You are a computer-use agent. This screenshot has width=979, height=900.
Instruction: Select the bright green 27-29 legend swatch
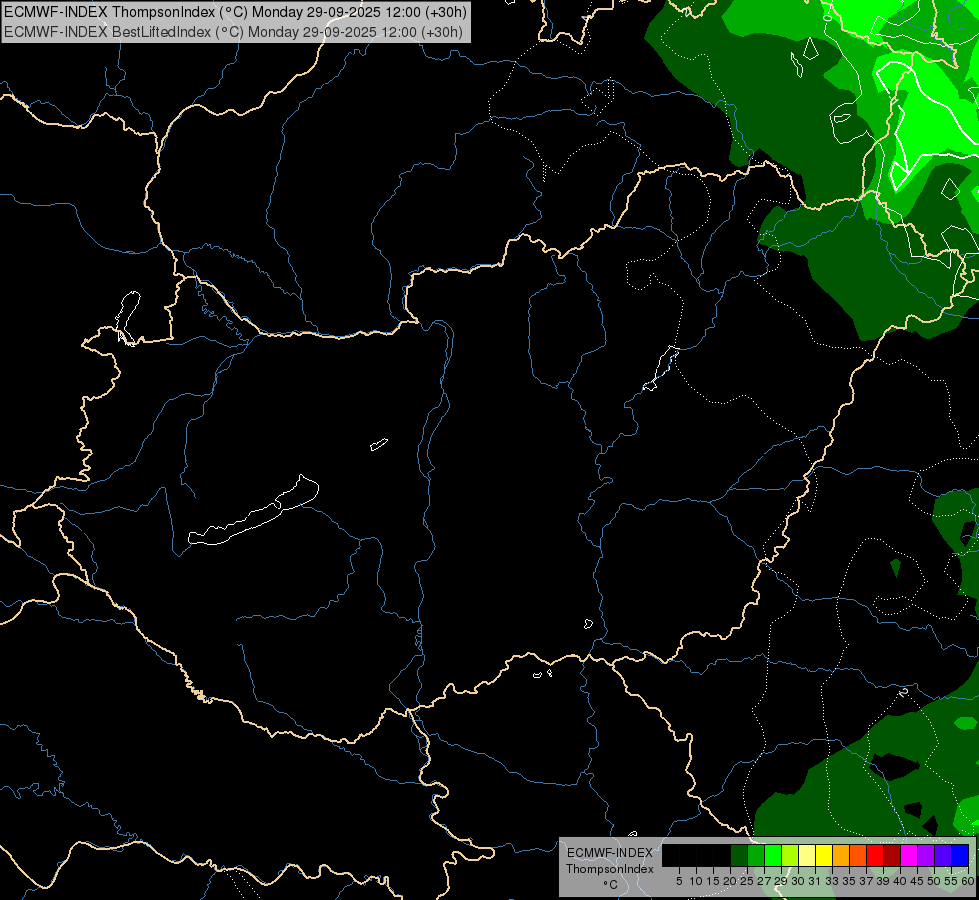773,855
